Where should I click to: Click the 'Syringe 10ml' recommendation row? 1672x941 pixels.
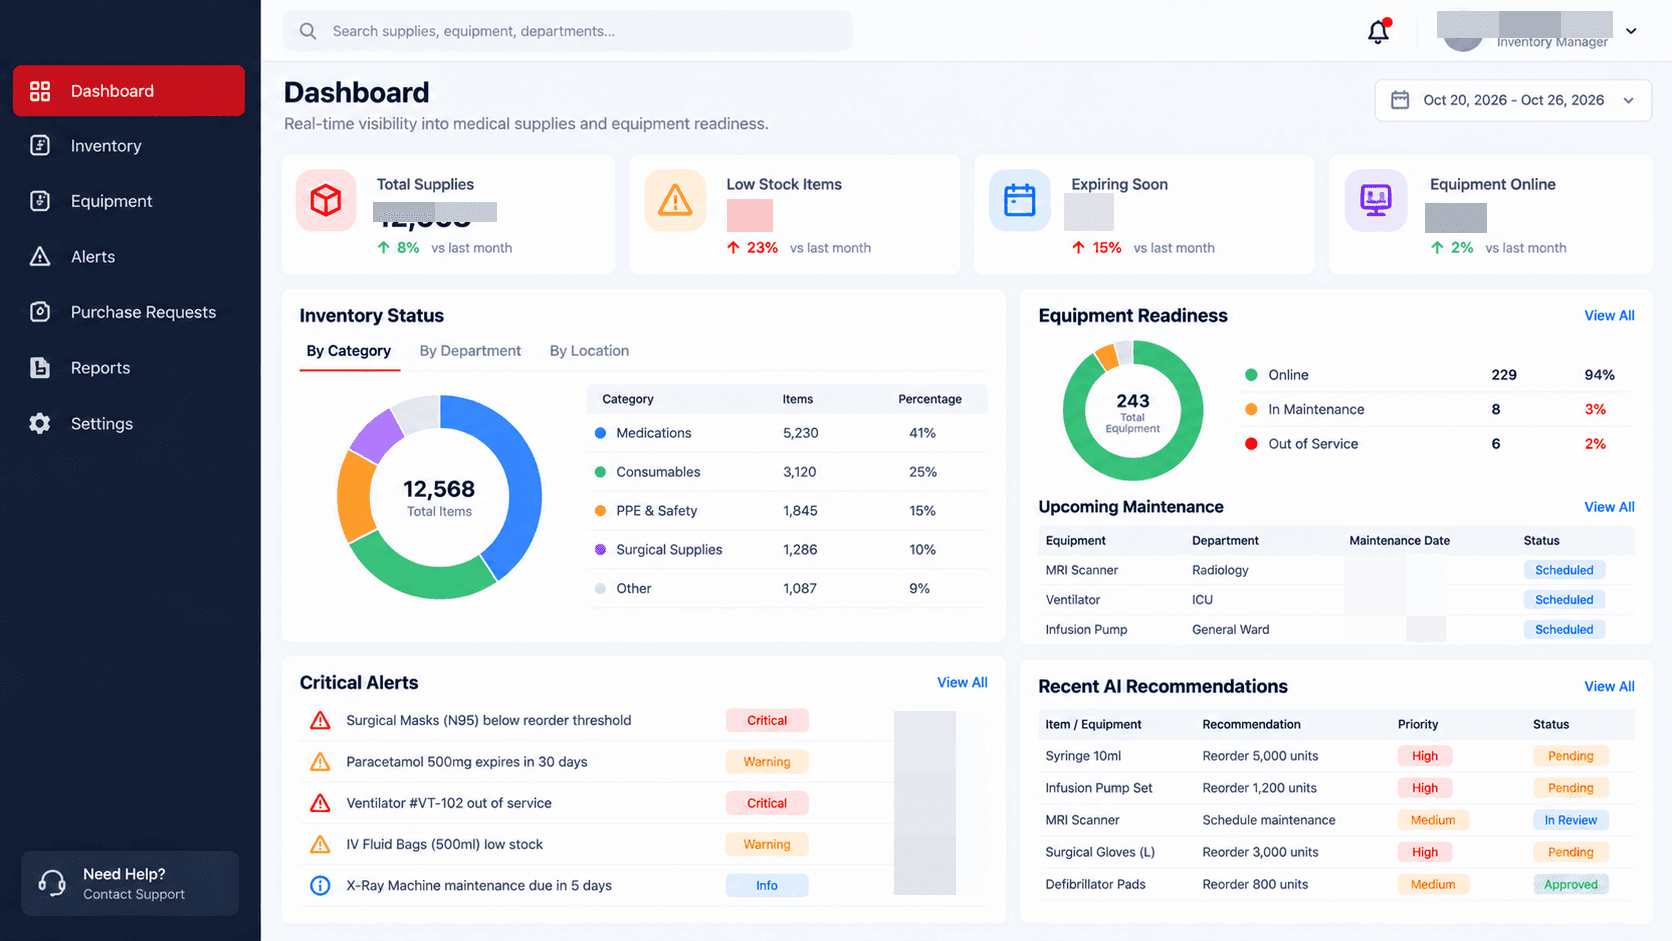click(x=1336, y=756)
